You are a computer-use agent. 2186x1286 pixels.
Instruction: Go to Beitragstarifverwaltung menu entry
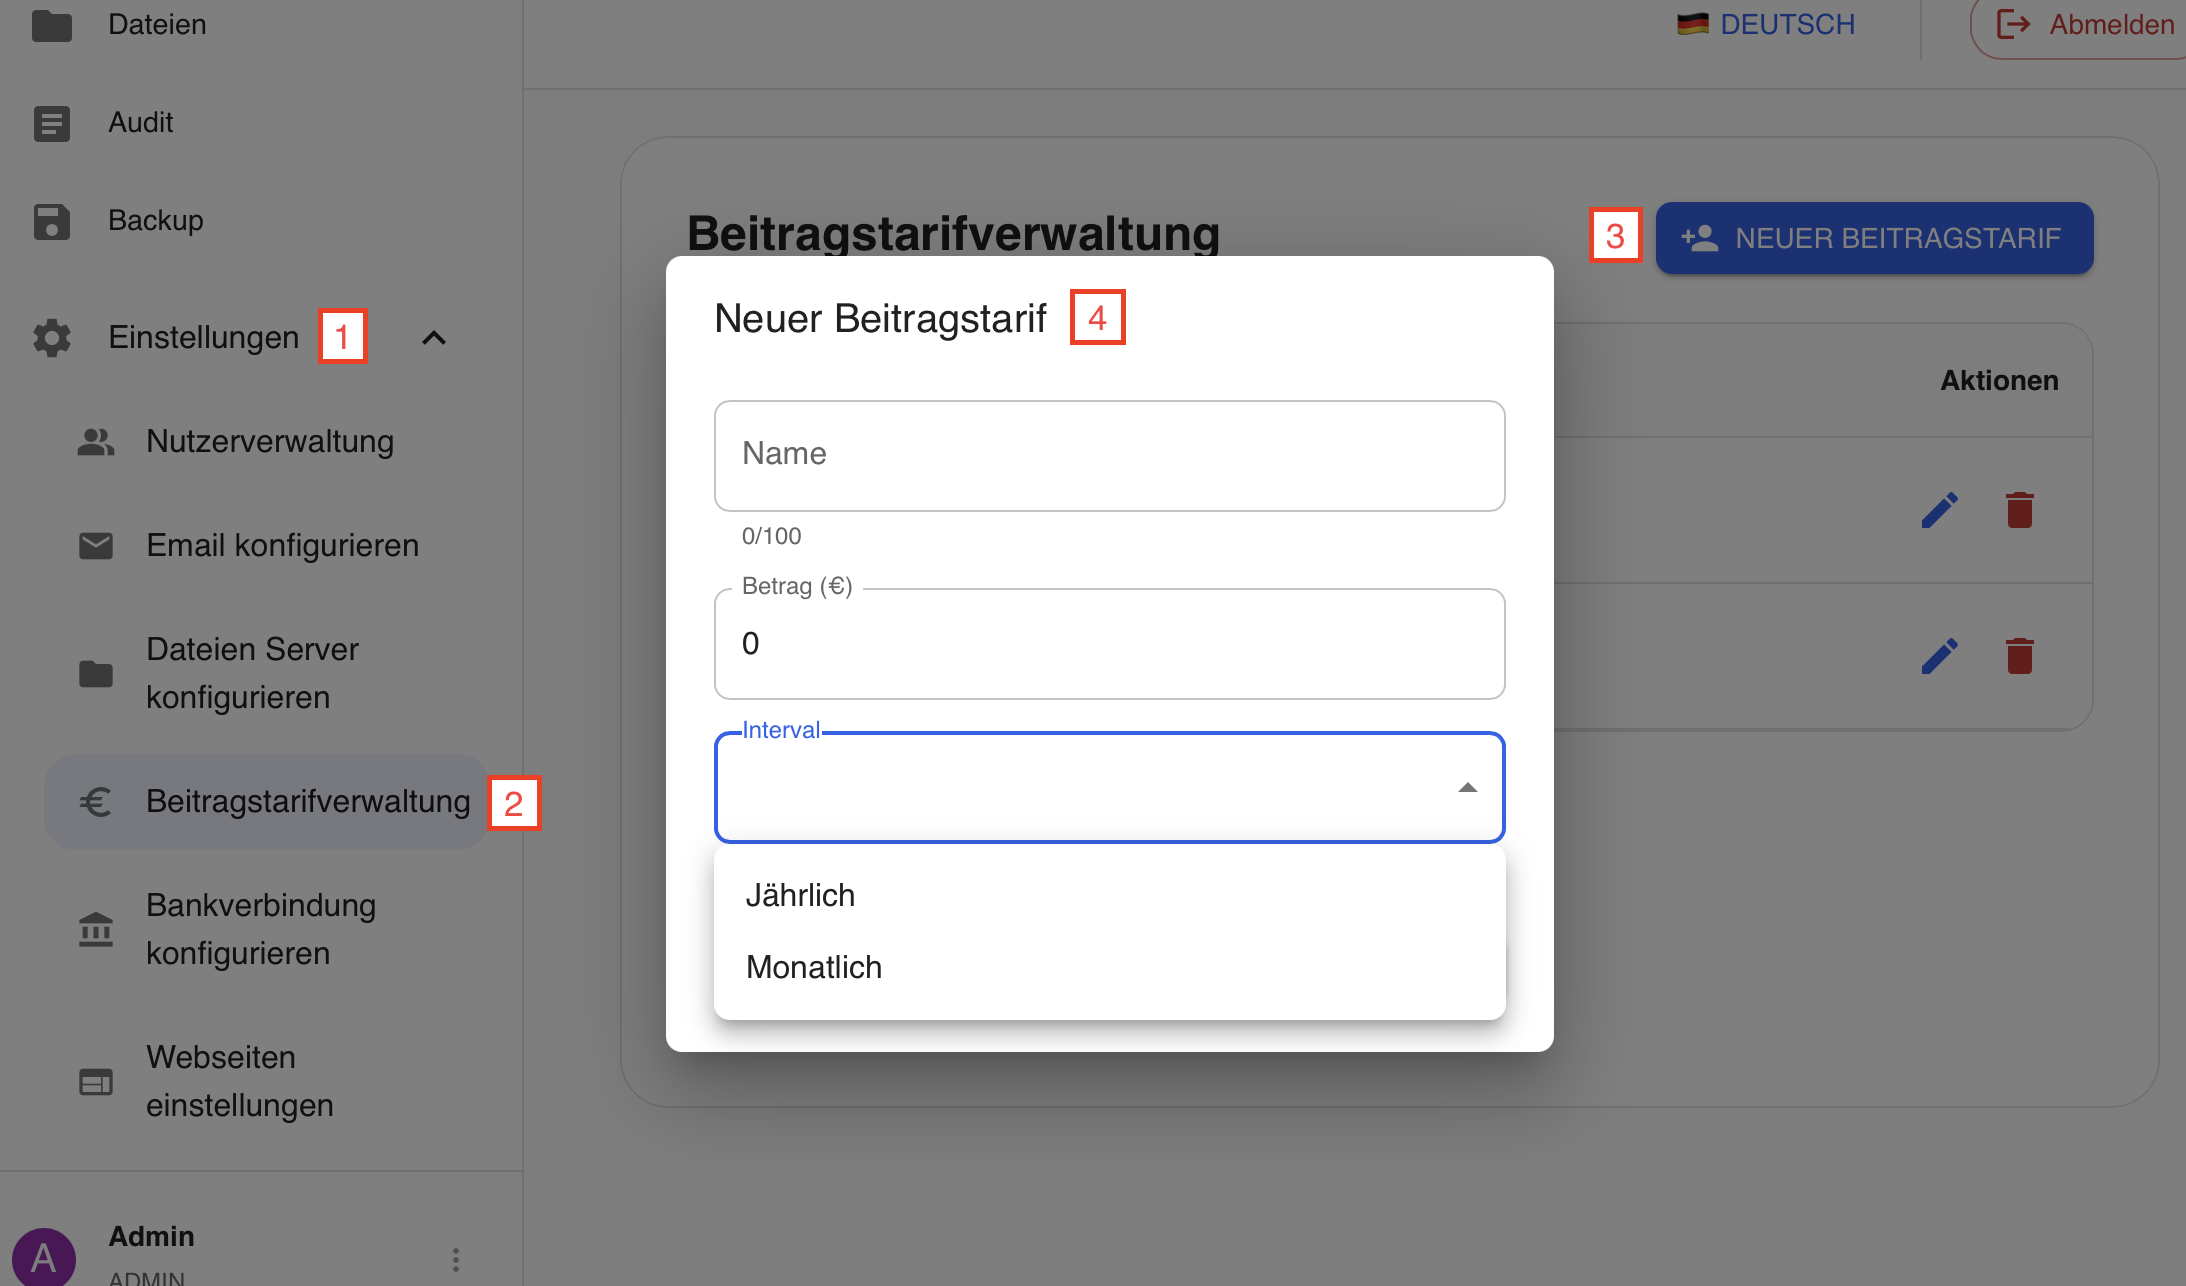(266, 802)
